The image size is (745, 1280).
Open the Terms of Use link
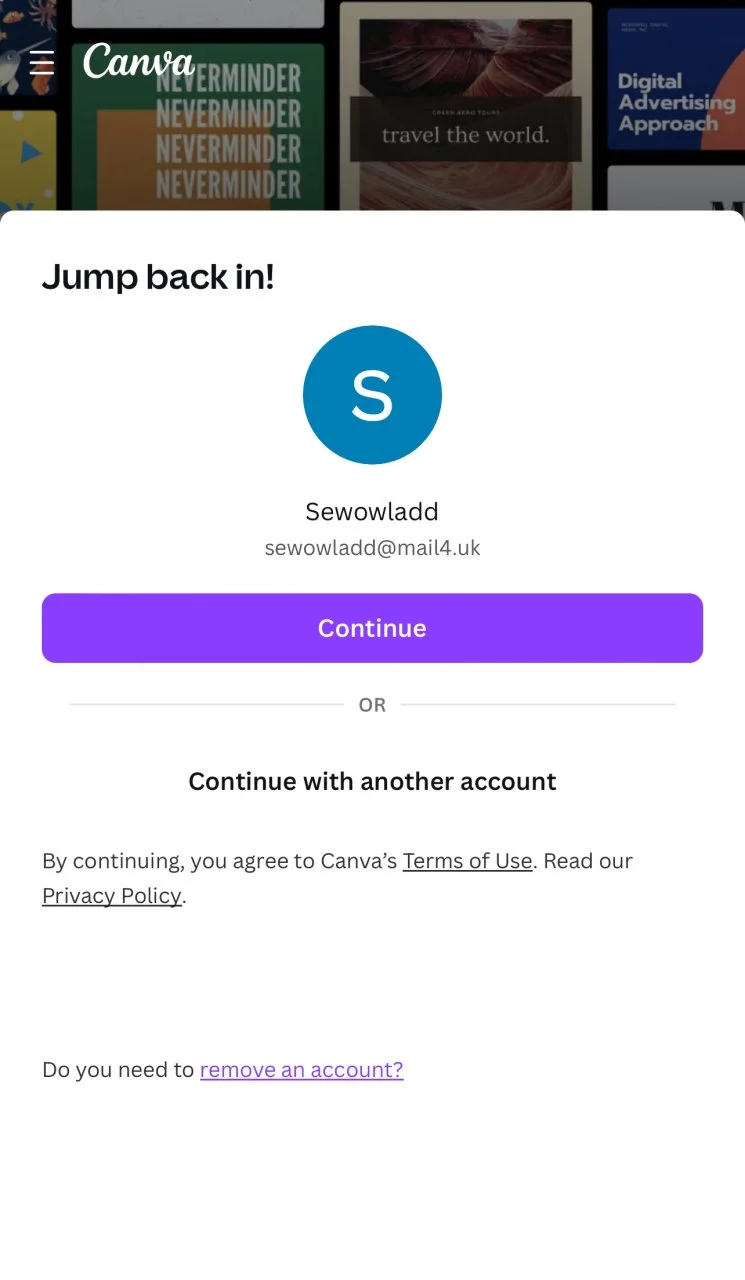click(x=467, y=861)
